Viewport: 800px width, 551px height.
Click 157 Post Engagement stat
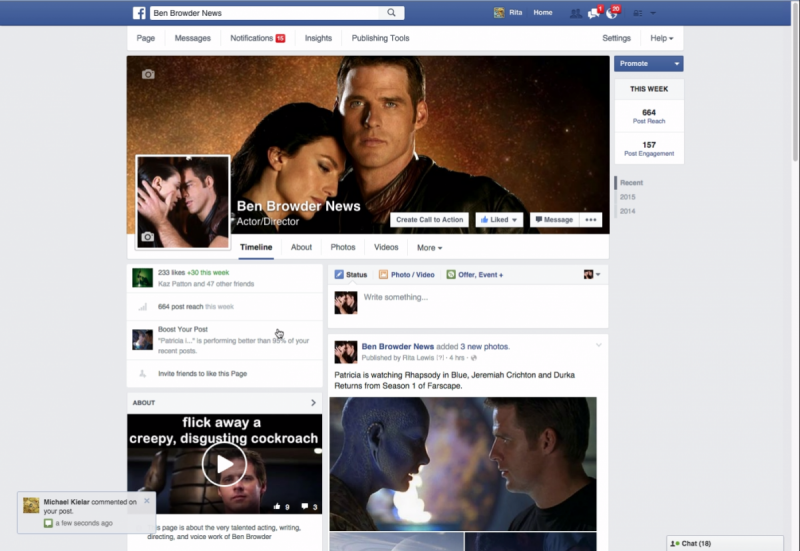click(x=649, y=148)
